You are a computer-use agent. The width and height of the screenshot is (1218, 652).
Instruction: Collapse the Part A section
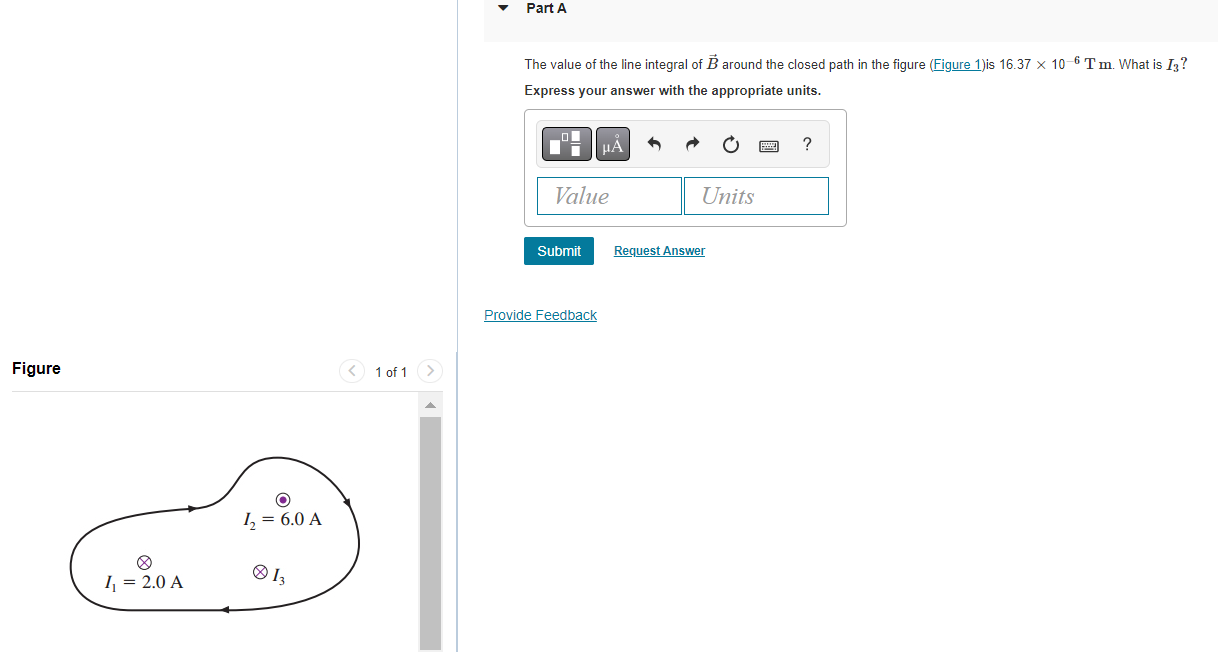coord(503,8)
